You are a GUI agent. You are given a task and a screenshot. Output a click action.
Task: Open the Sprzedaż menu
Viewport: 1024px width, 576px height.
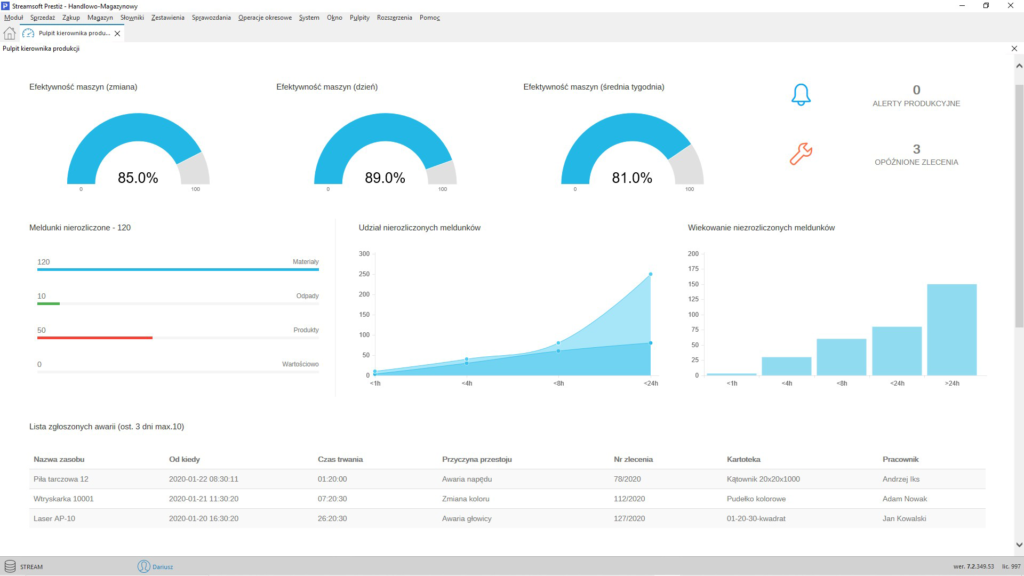pyautogui.click(x=42, y=18)
